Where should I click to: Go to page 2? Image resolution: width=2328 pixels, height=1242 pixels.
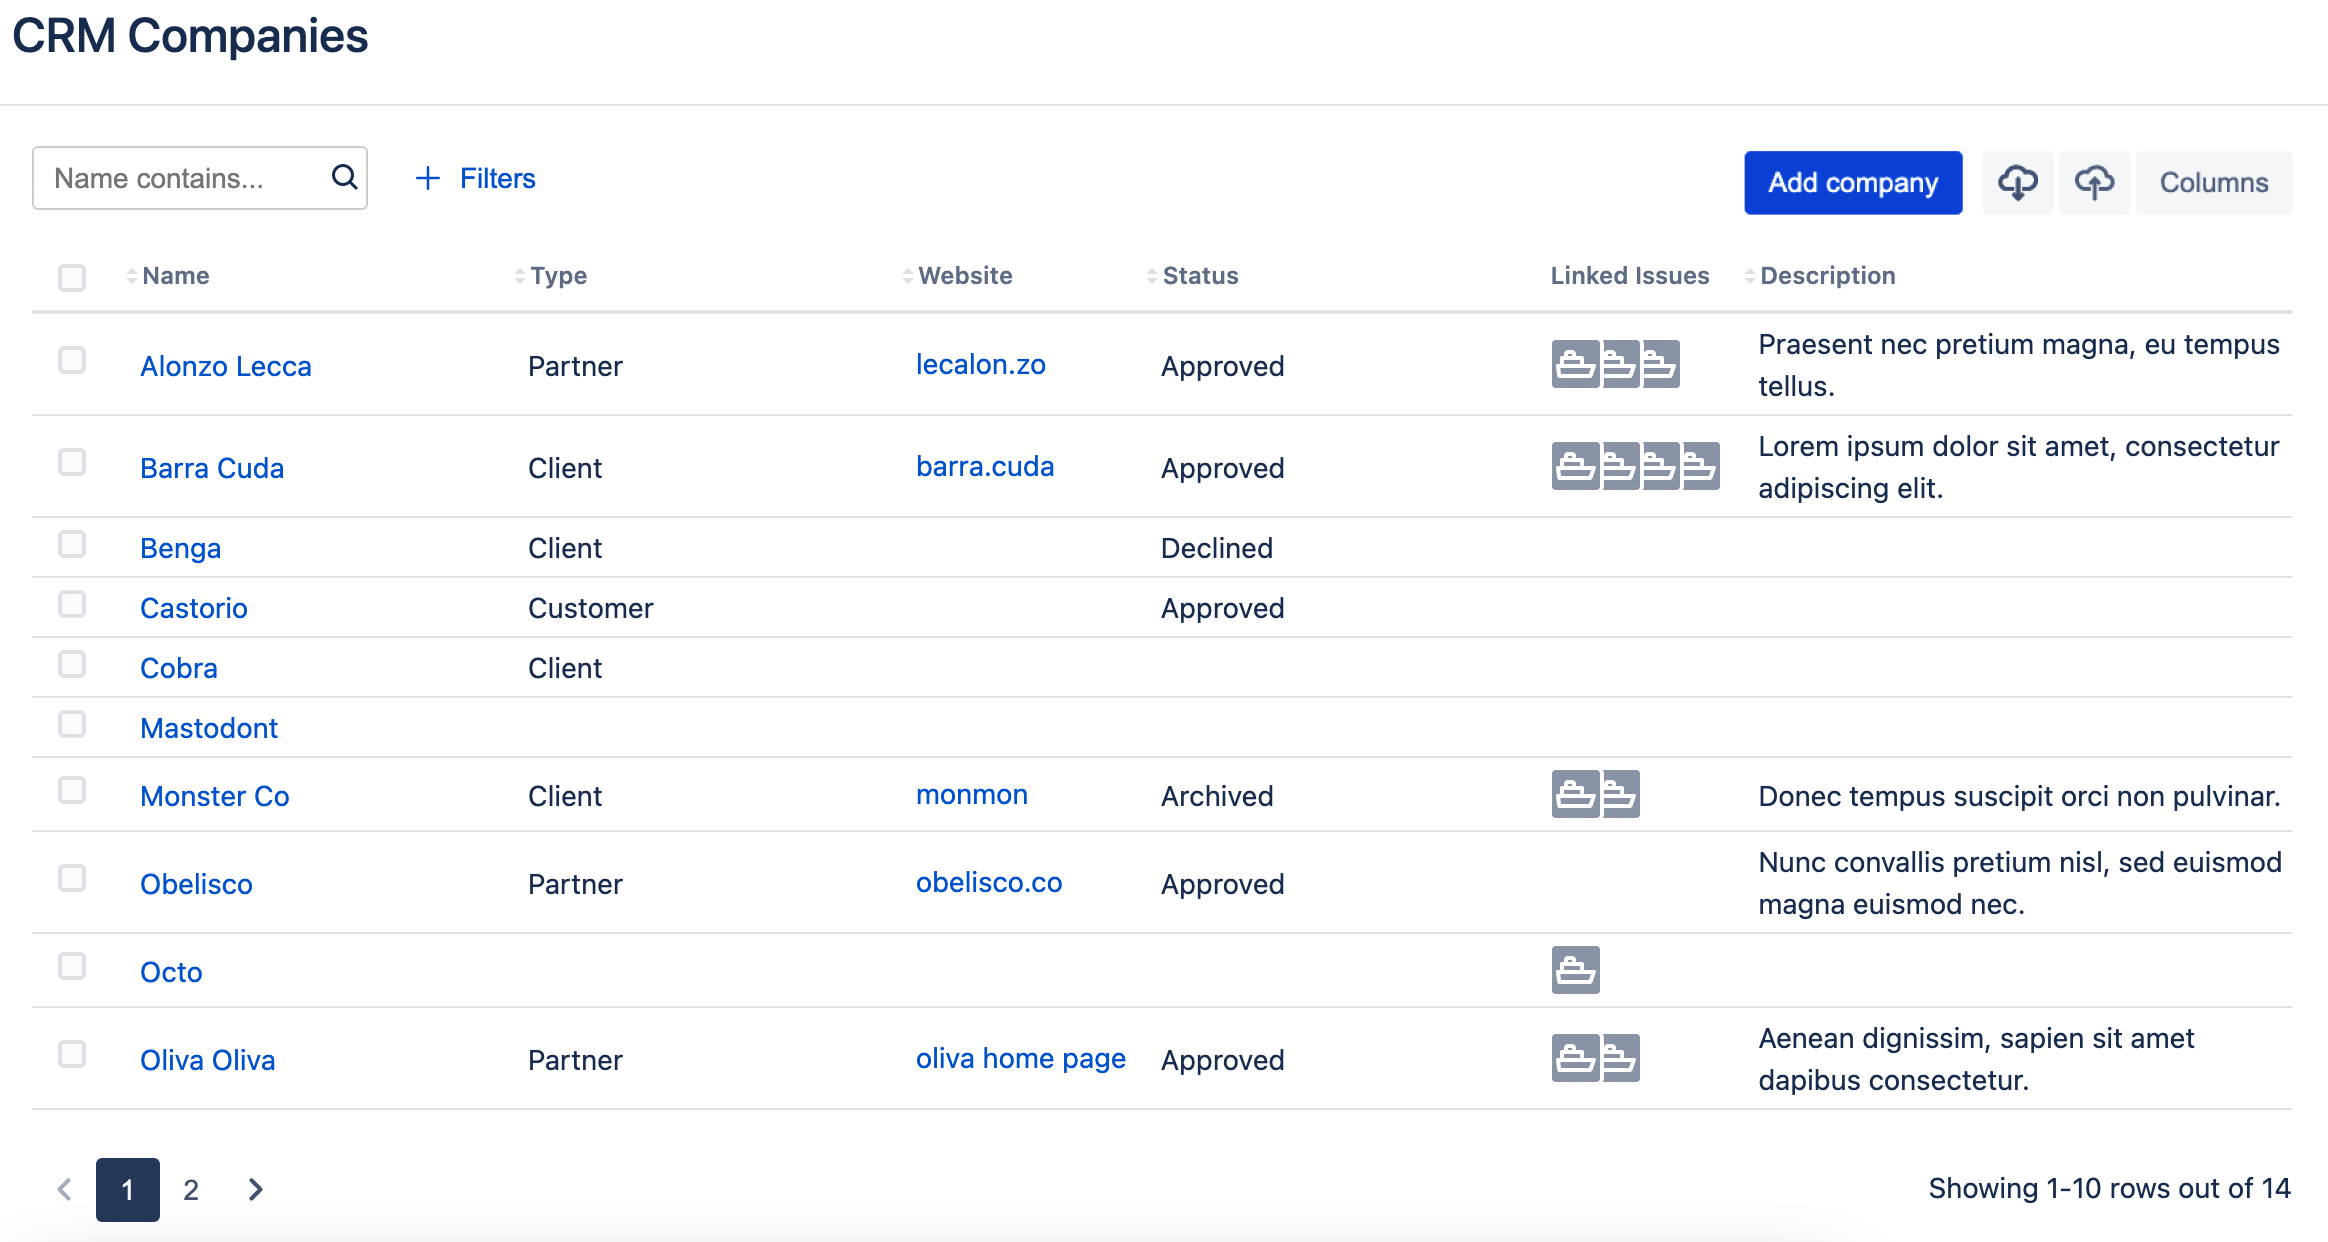click(191, 1190)
